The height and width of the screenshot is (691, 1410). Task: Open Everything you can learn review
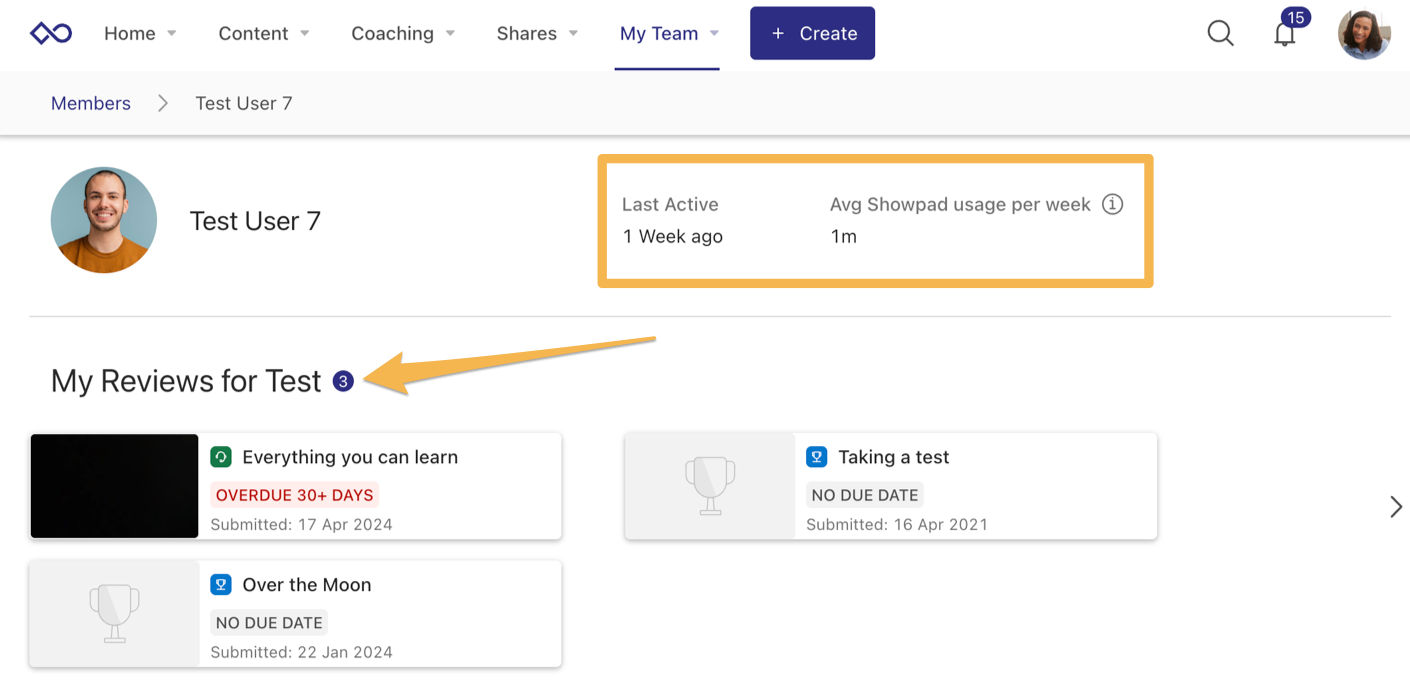(x=350, y=457)
